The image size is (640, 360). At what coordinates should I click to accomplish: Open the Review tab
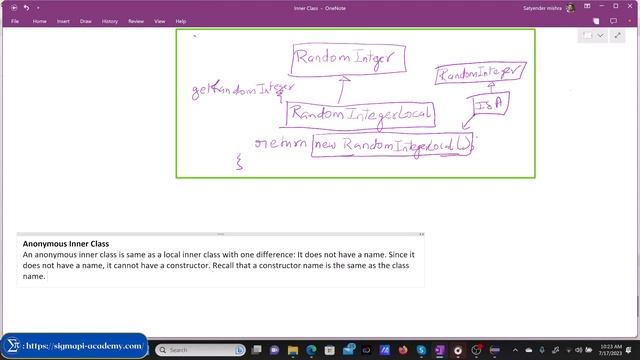136,21
